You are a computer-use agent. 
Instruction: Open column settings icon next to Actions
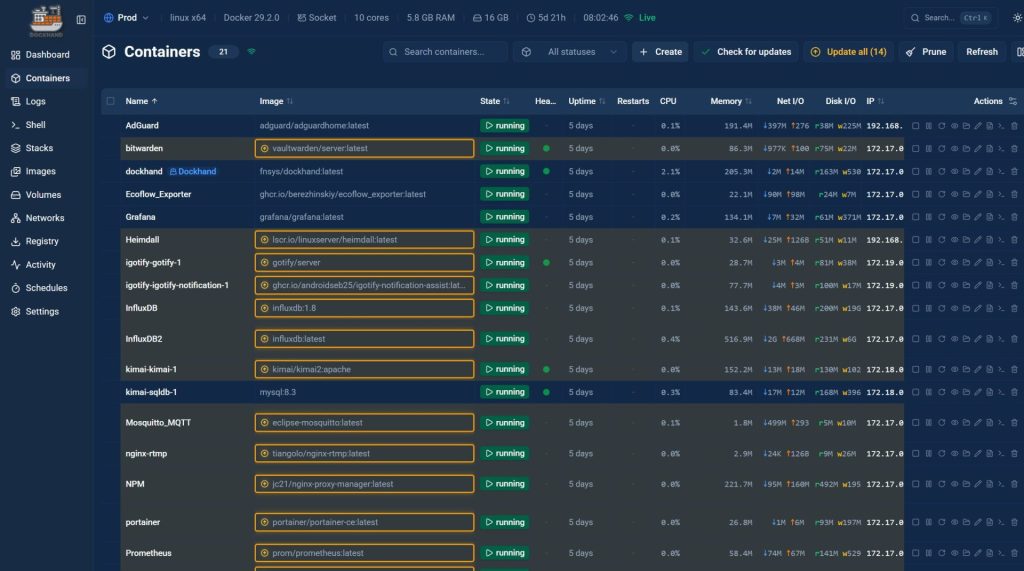pyautogui.click(x=1013, y=101)
